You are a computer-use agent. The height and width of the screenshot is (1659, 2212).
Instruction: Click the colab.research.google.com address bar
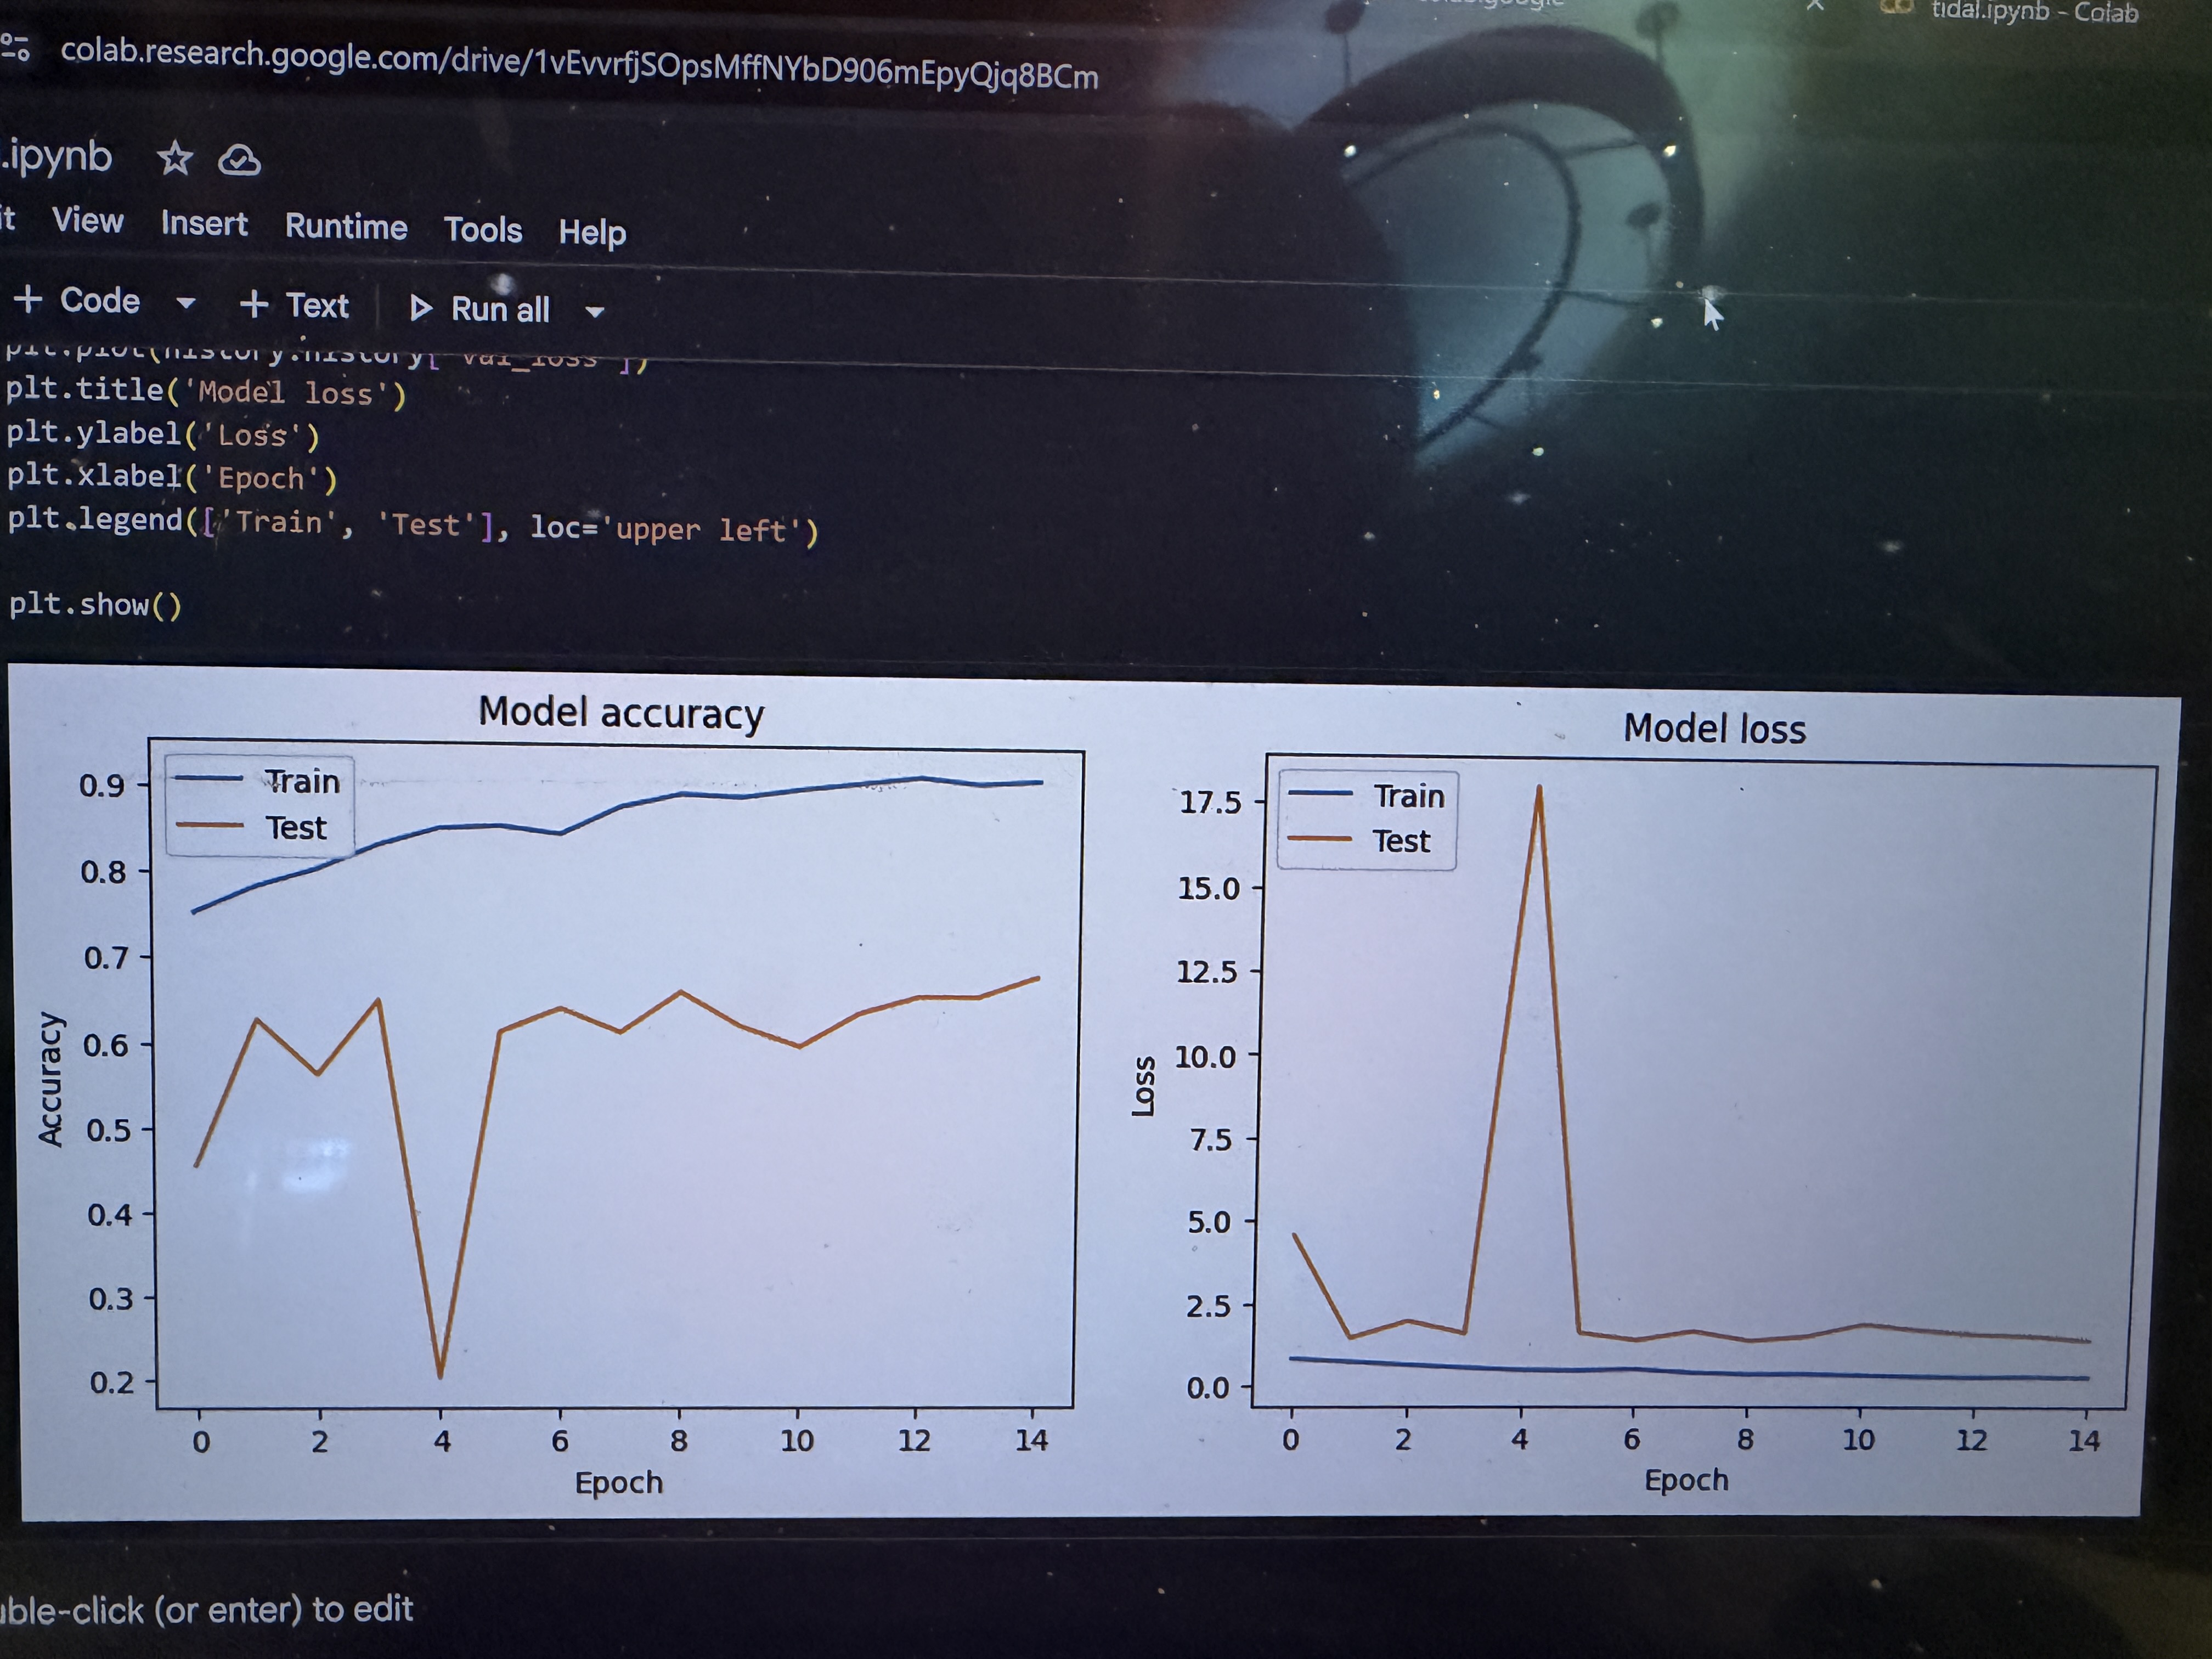click(x=579, y=64)
